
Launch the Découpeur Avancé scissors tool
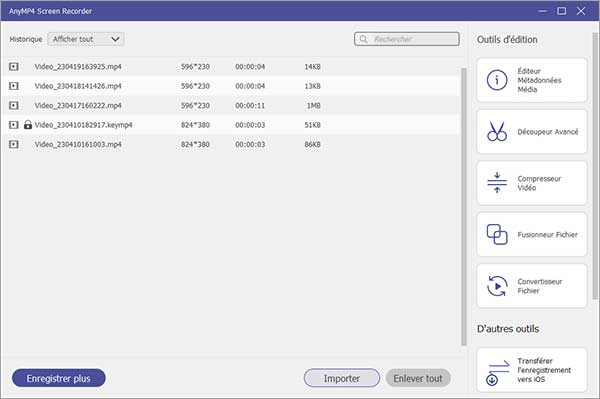[x=497, y=131]
